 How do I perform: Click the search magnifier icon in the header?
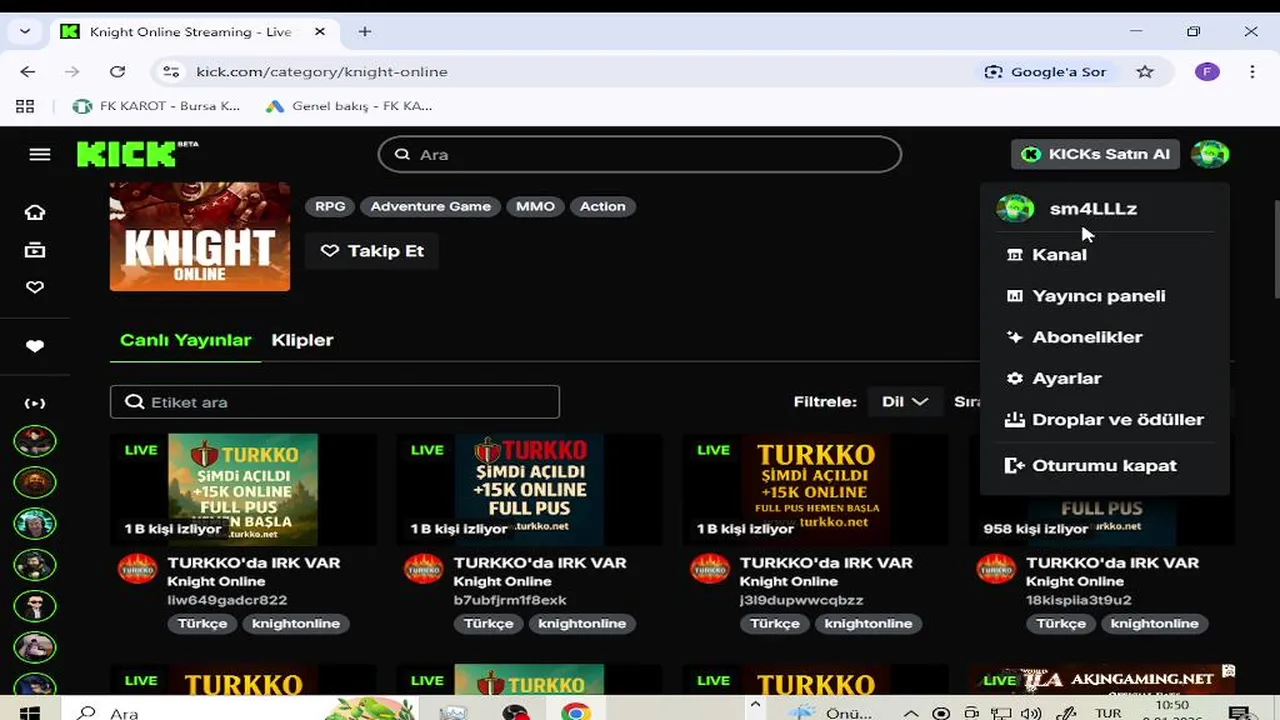point(402,154)
